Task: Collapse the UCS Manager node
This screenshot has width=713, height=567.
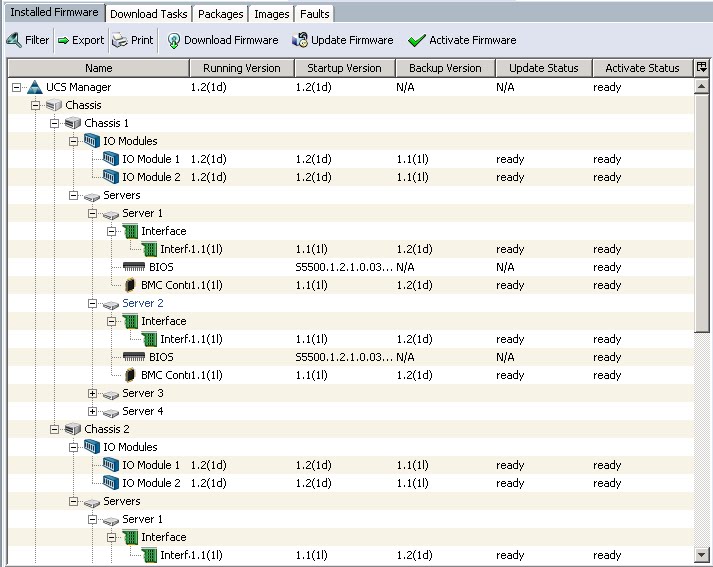Action: point(16,87)
